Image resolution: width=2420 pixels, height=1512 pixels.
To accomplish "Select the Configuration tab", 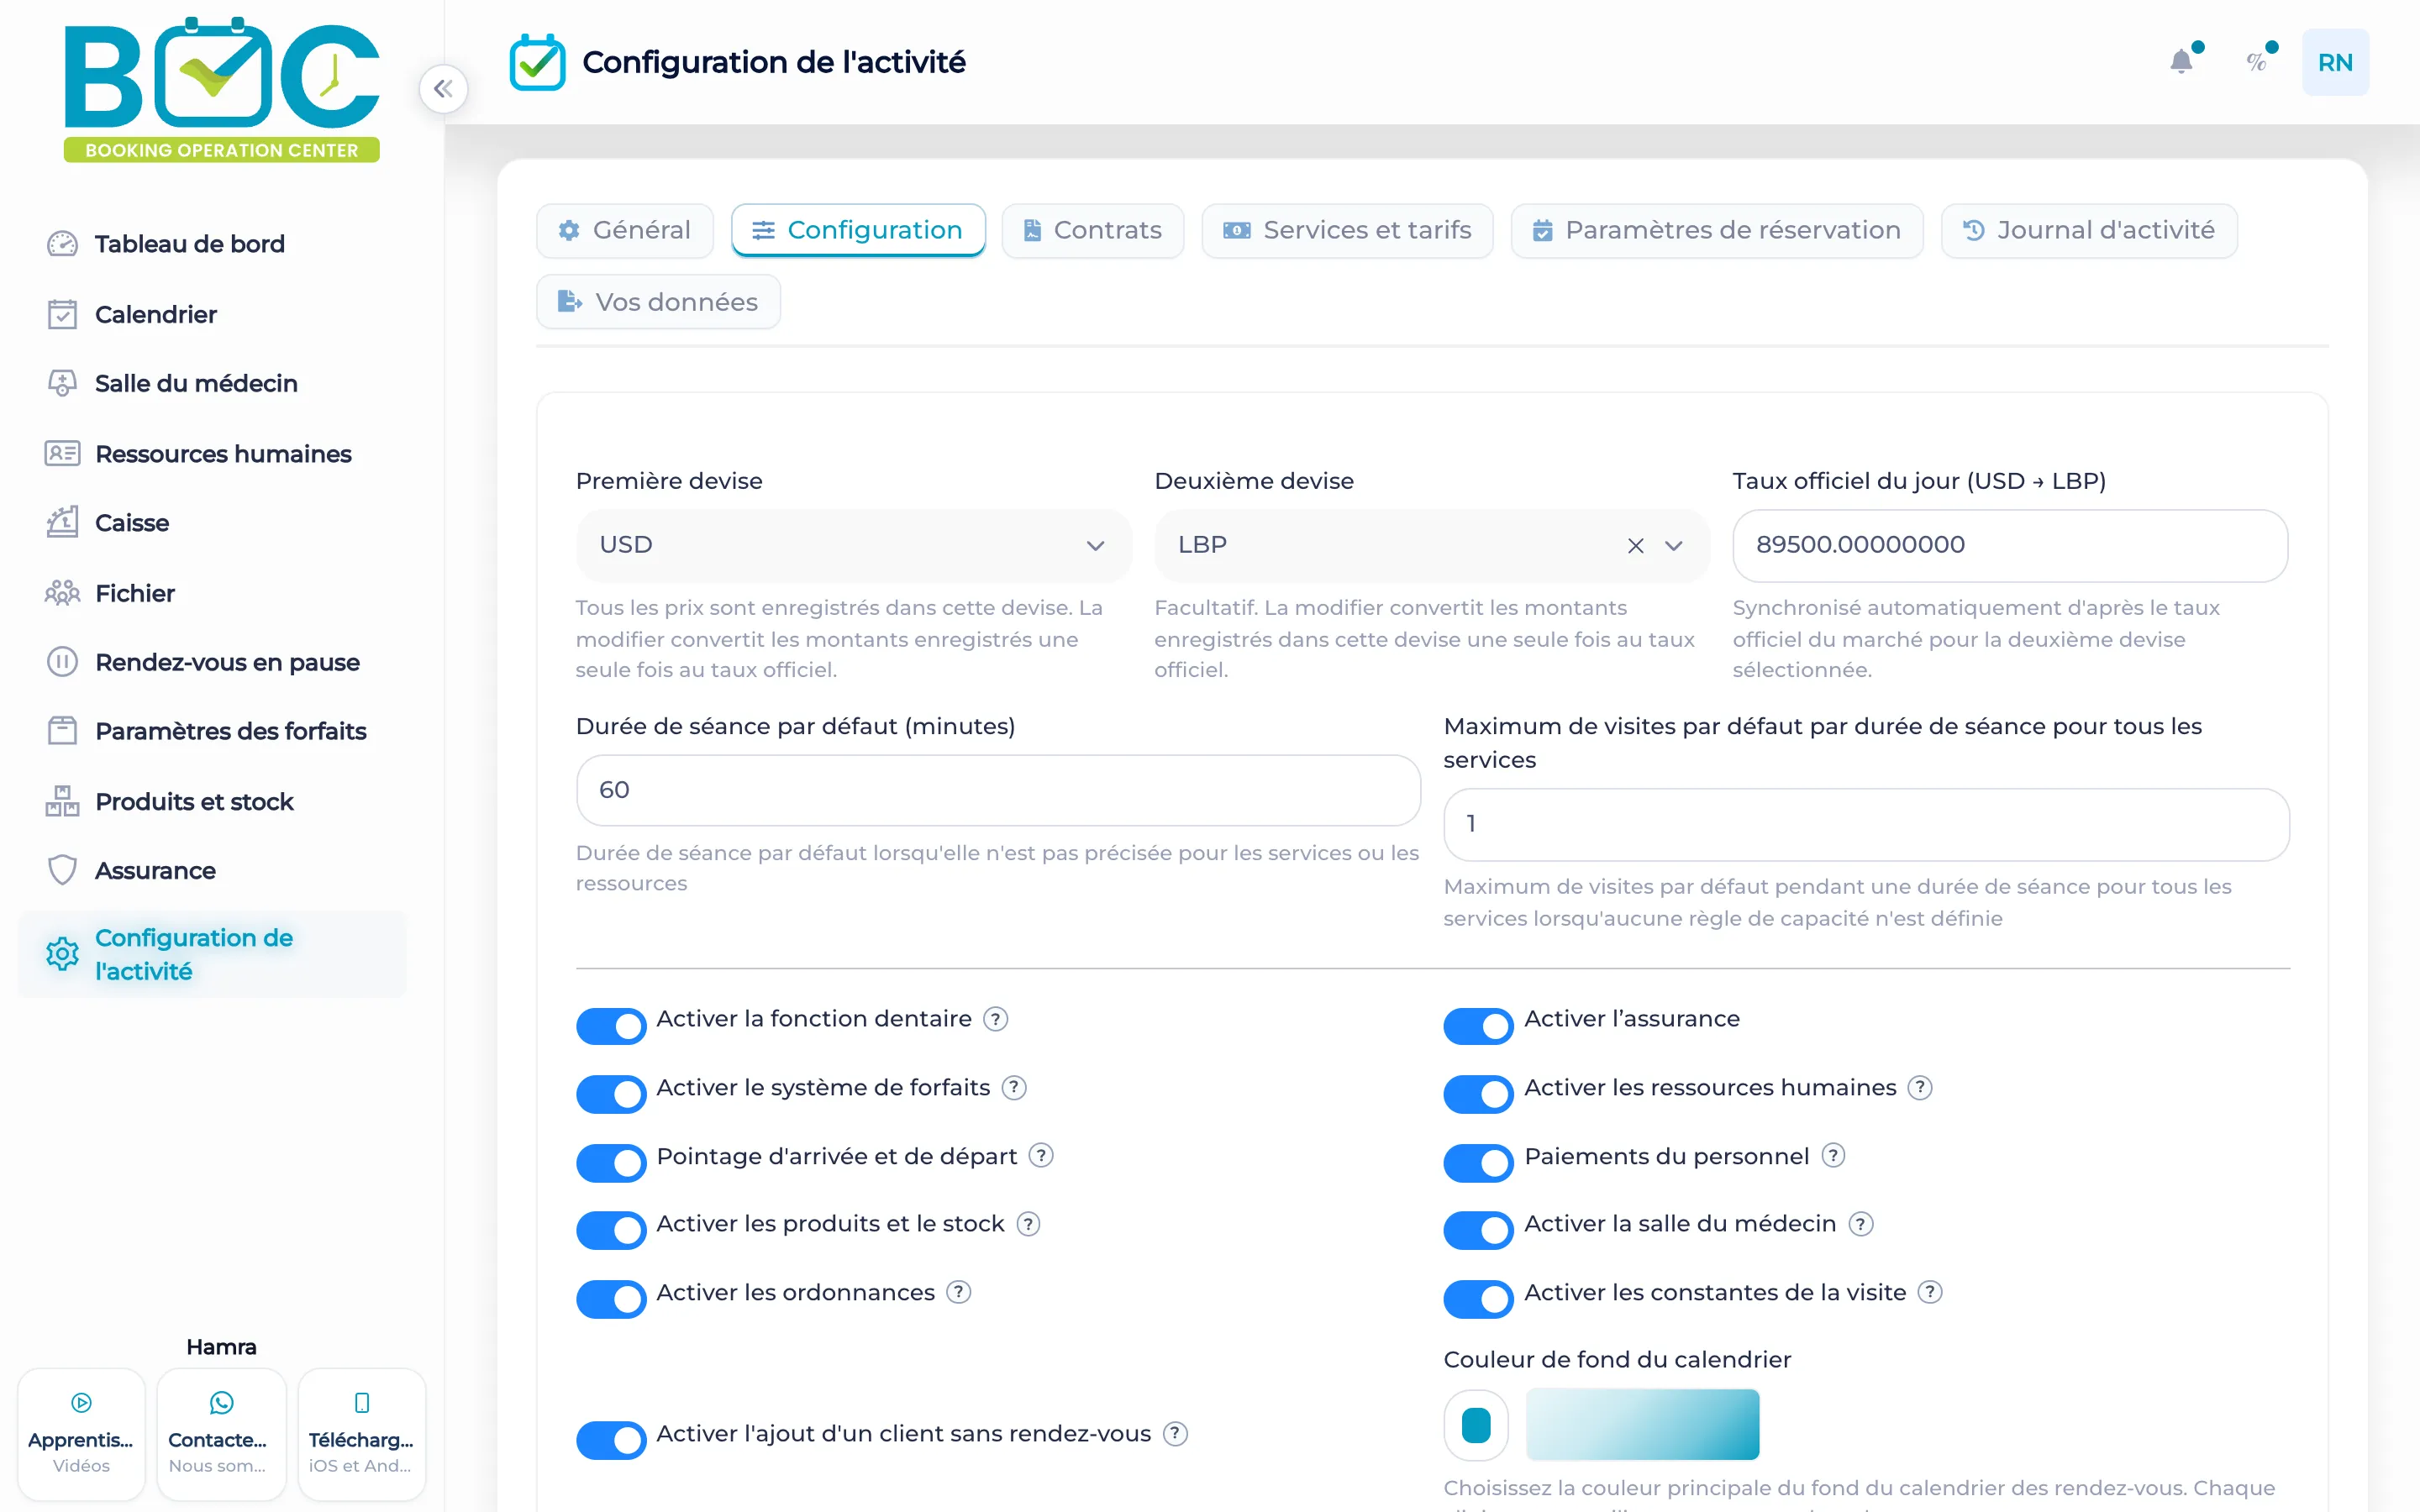I will (858, 231).
